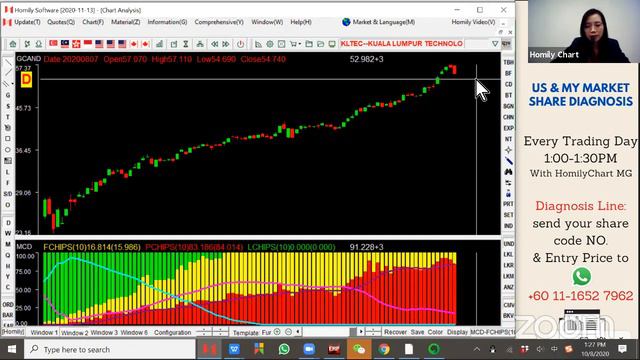Toggle the BAR chart style button
This screenshot has width=640, height=360.
pyautogui.click(x=8, y=315)
